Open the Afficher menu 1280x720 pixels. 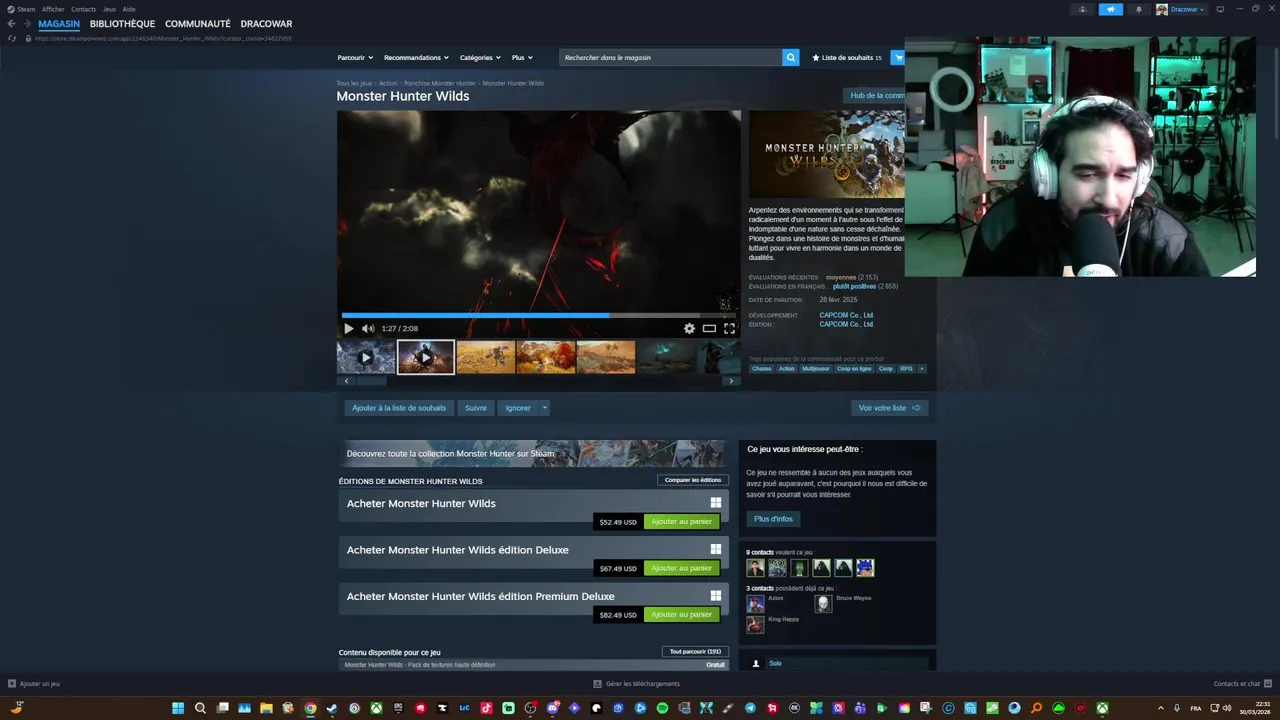pos(53,9)
